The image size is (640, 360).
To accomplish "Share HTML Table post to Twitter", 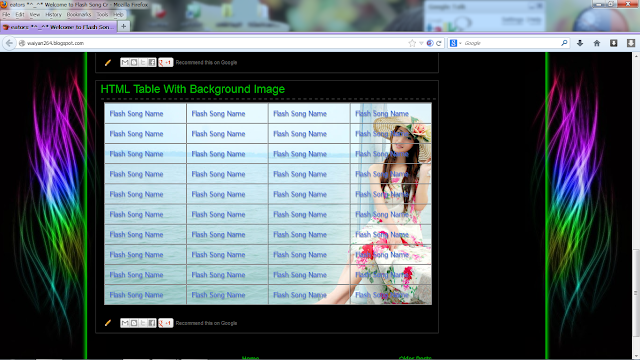I will click(x=143, y=323).
